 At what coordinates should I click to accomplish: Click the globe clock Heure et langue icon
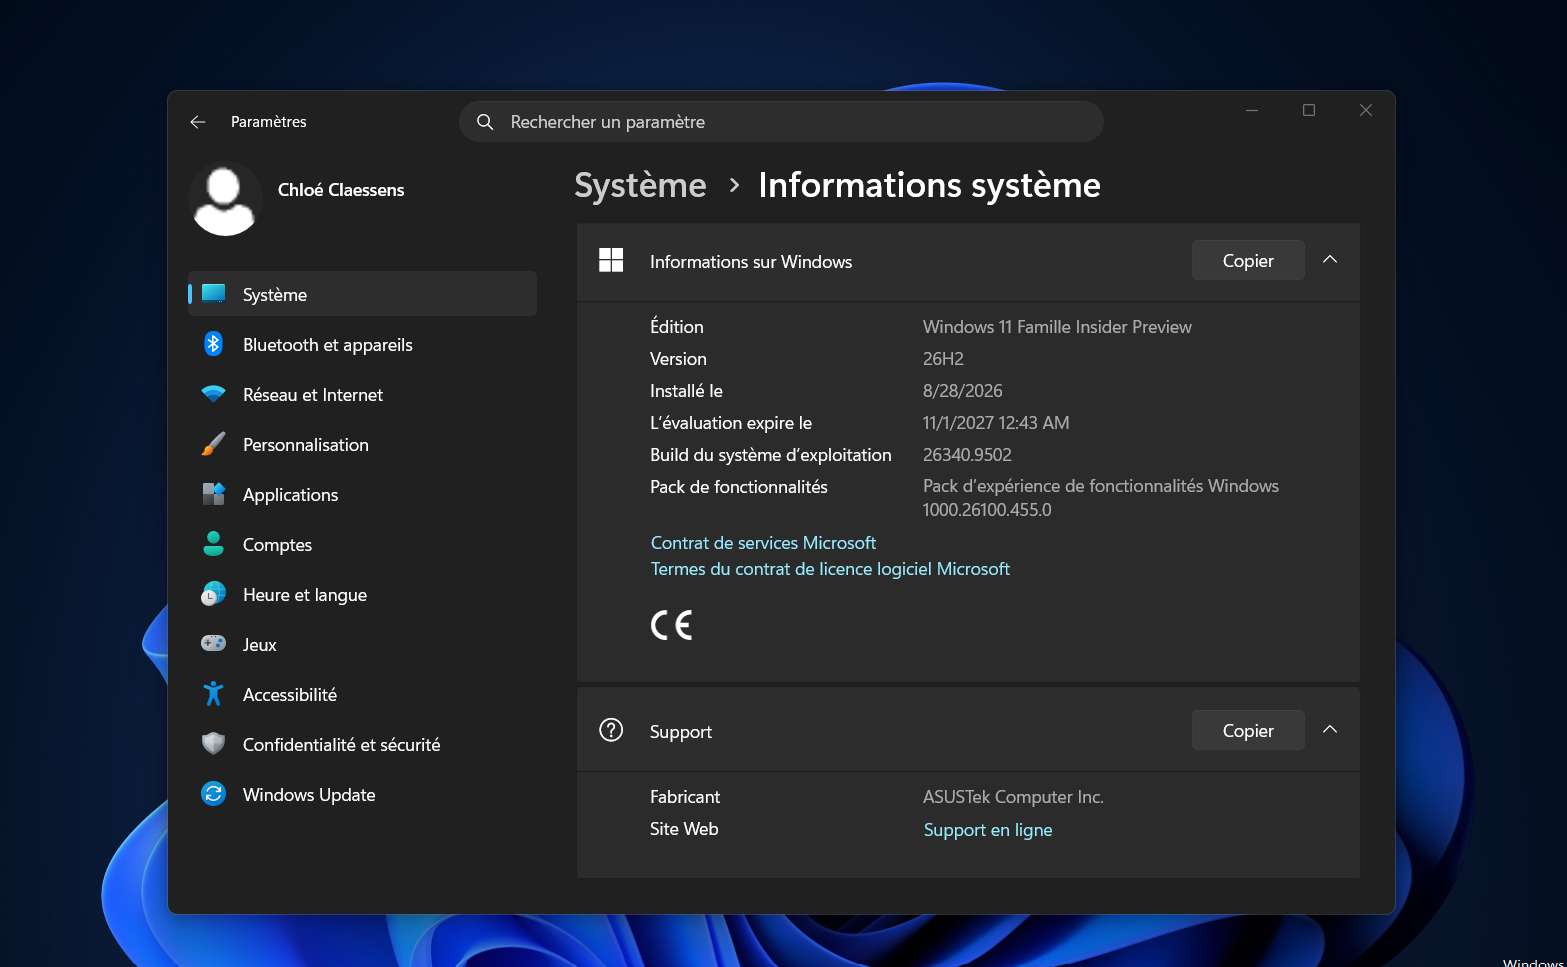213,594
